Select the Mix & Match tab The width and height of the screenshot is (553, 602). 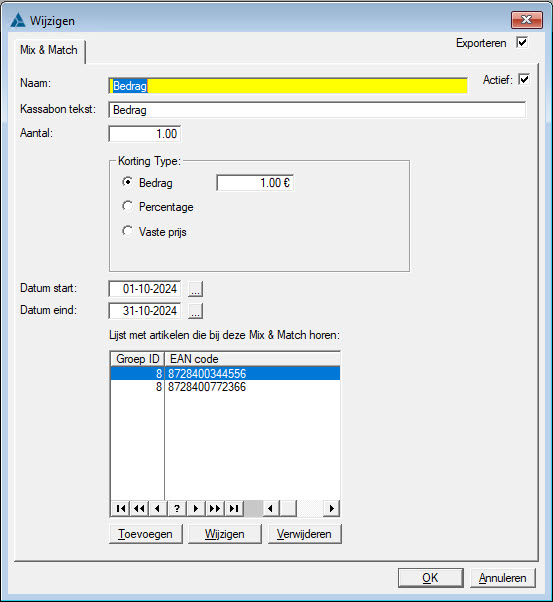click(49, 50)
